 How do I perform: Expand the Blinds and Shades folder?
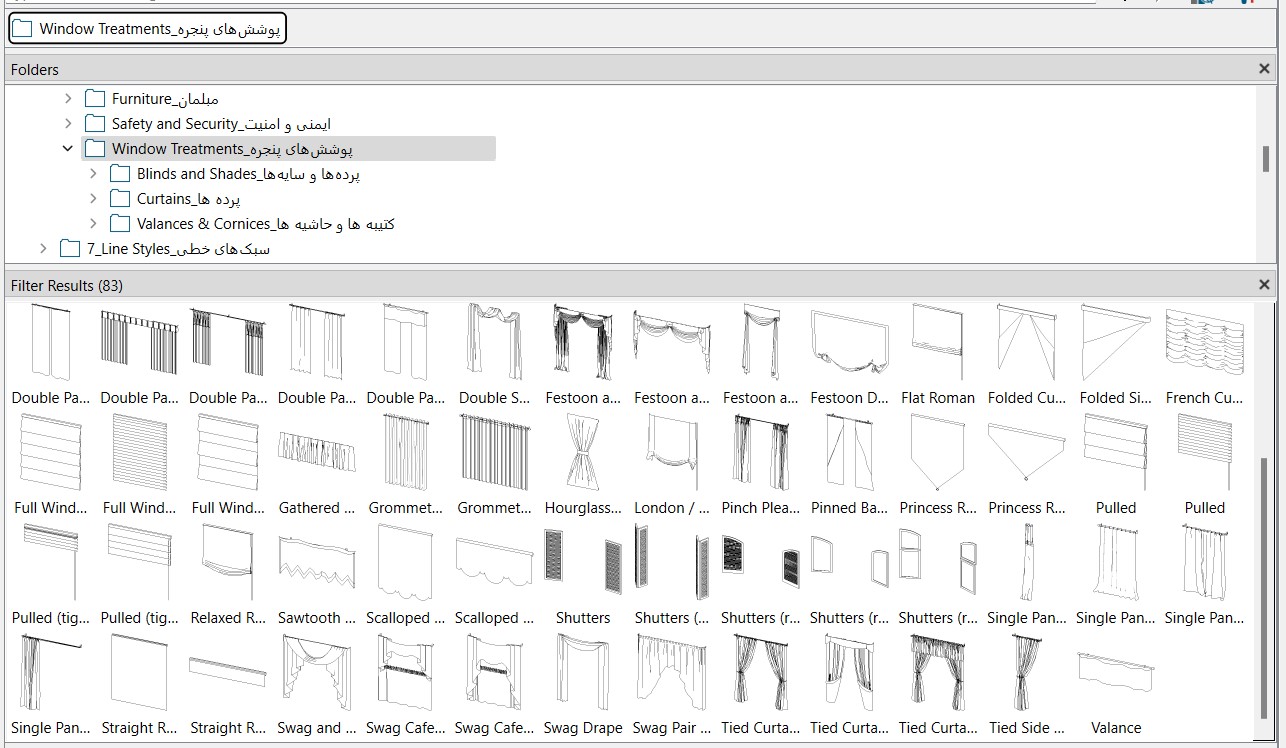point(93,174)
